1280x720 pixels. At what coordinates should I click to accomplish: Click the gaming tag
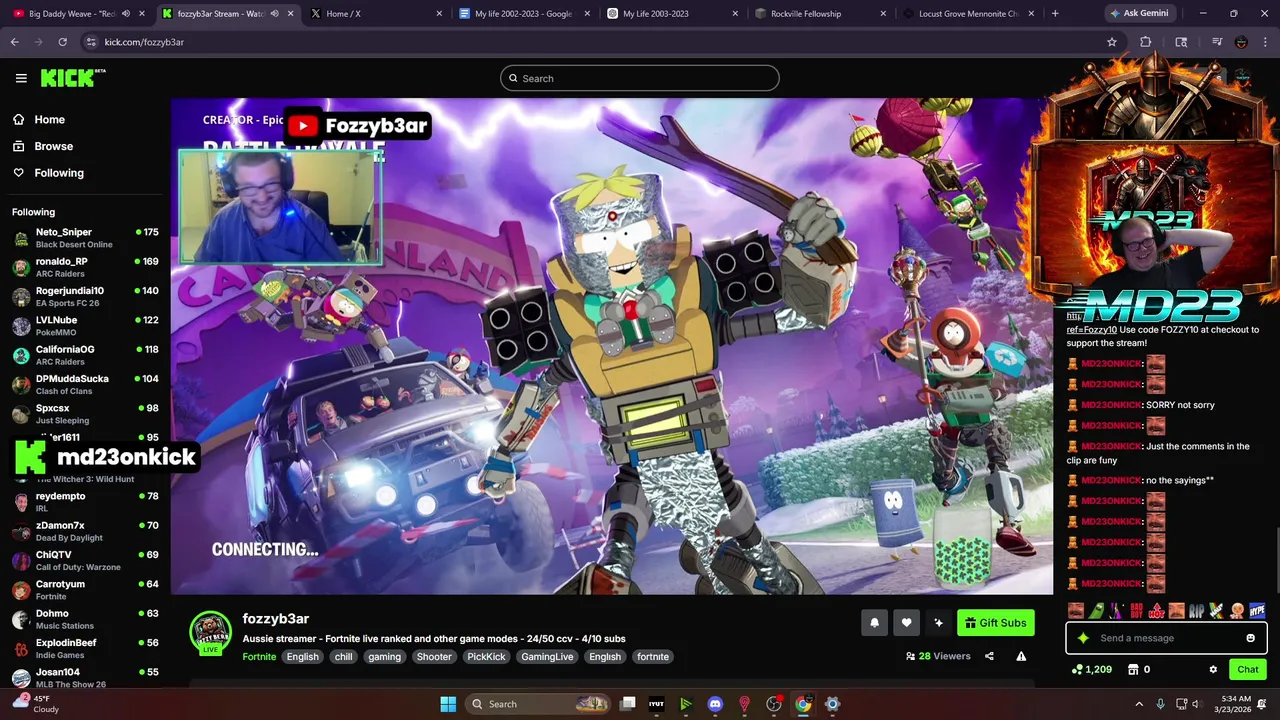(384, 657)
